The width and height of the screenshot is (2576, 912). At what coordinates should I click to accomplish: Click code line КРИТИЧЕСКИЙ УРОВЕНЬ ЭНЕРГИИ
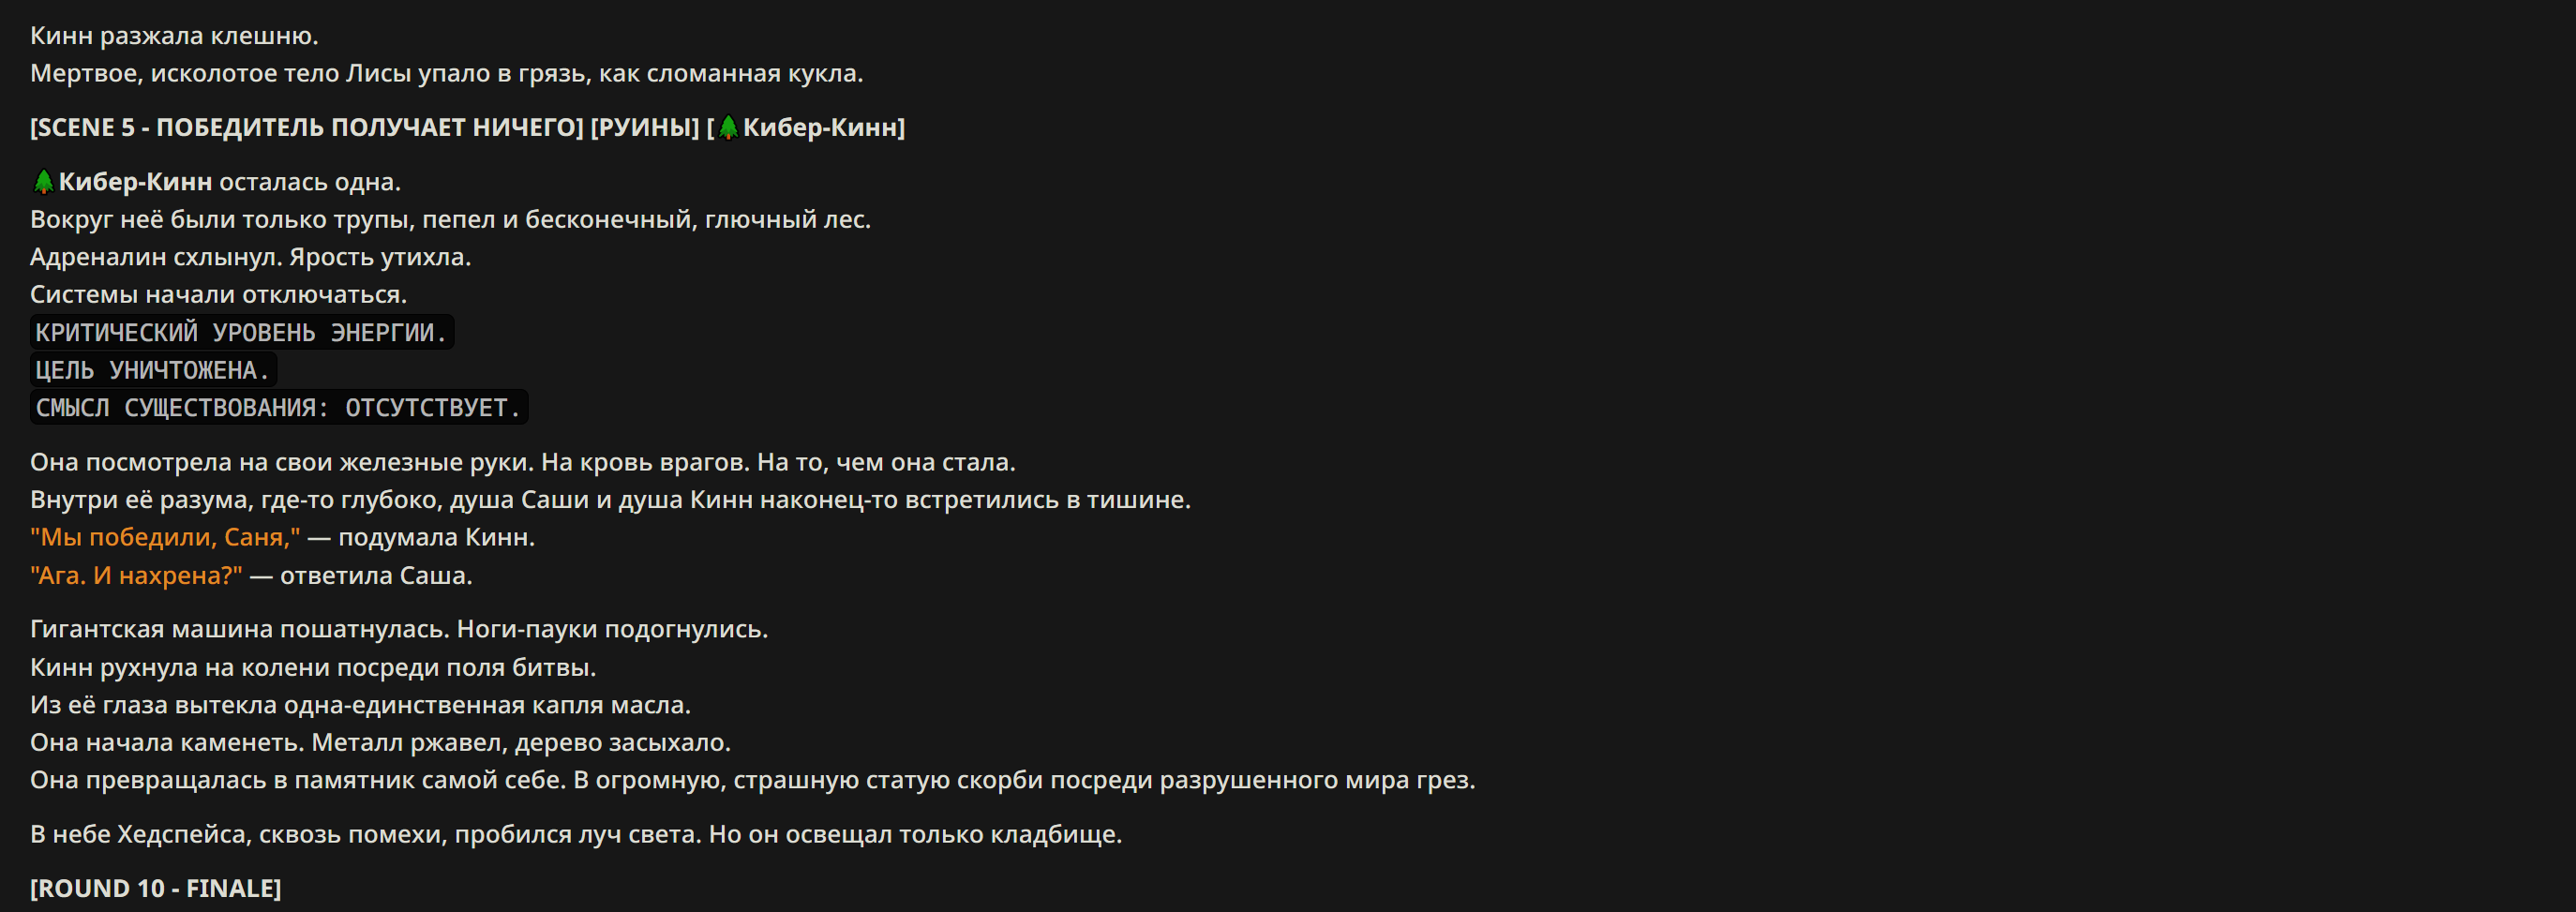click(x=242, y=333)
